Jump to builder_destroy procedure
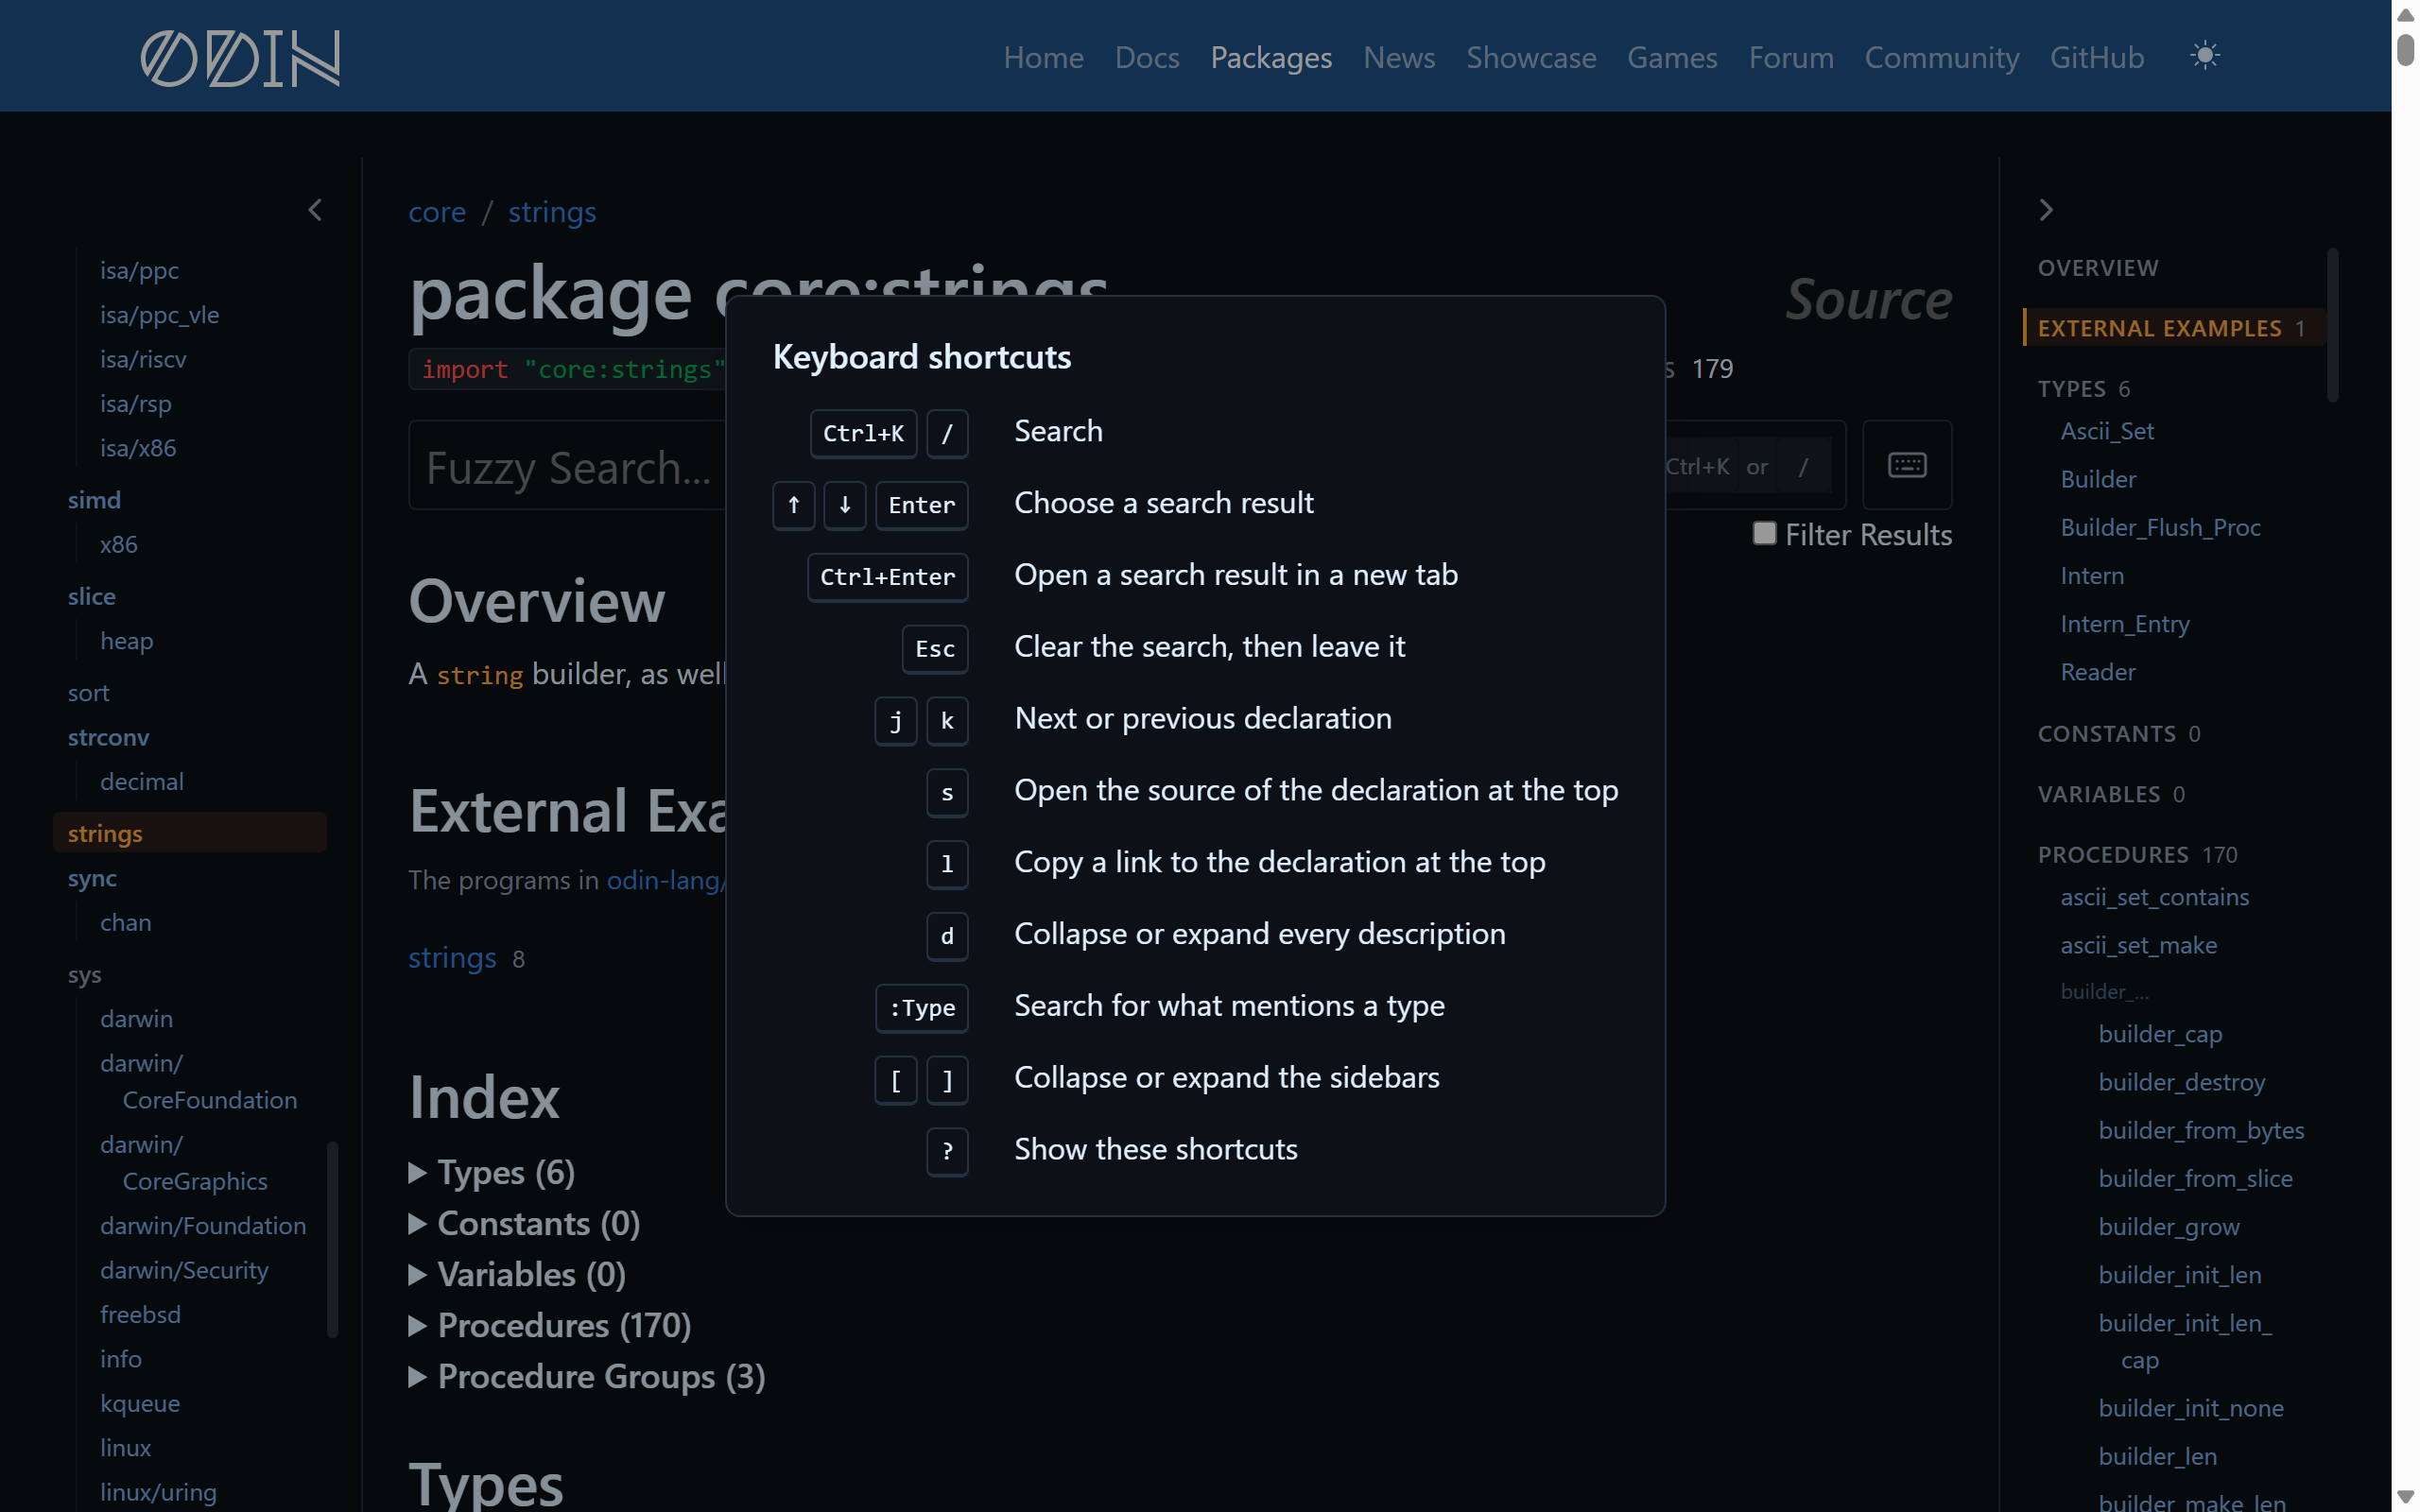The width and height of the screenshot is (2420, 1512). click(x=2182, y=1082)
